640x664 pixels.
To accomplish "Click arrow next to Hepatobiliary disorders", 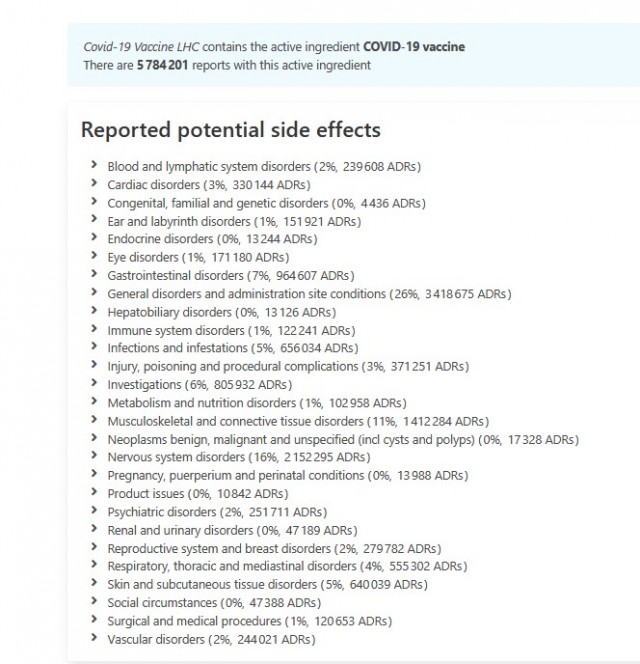I will (x=93, y=311).
